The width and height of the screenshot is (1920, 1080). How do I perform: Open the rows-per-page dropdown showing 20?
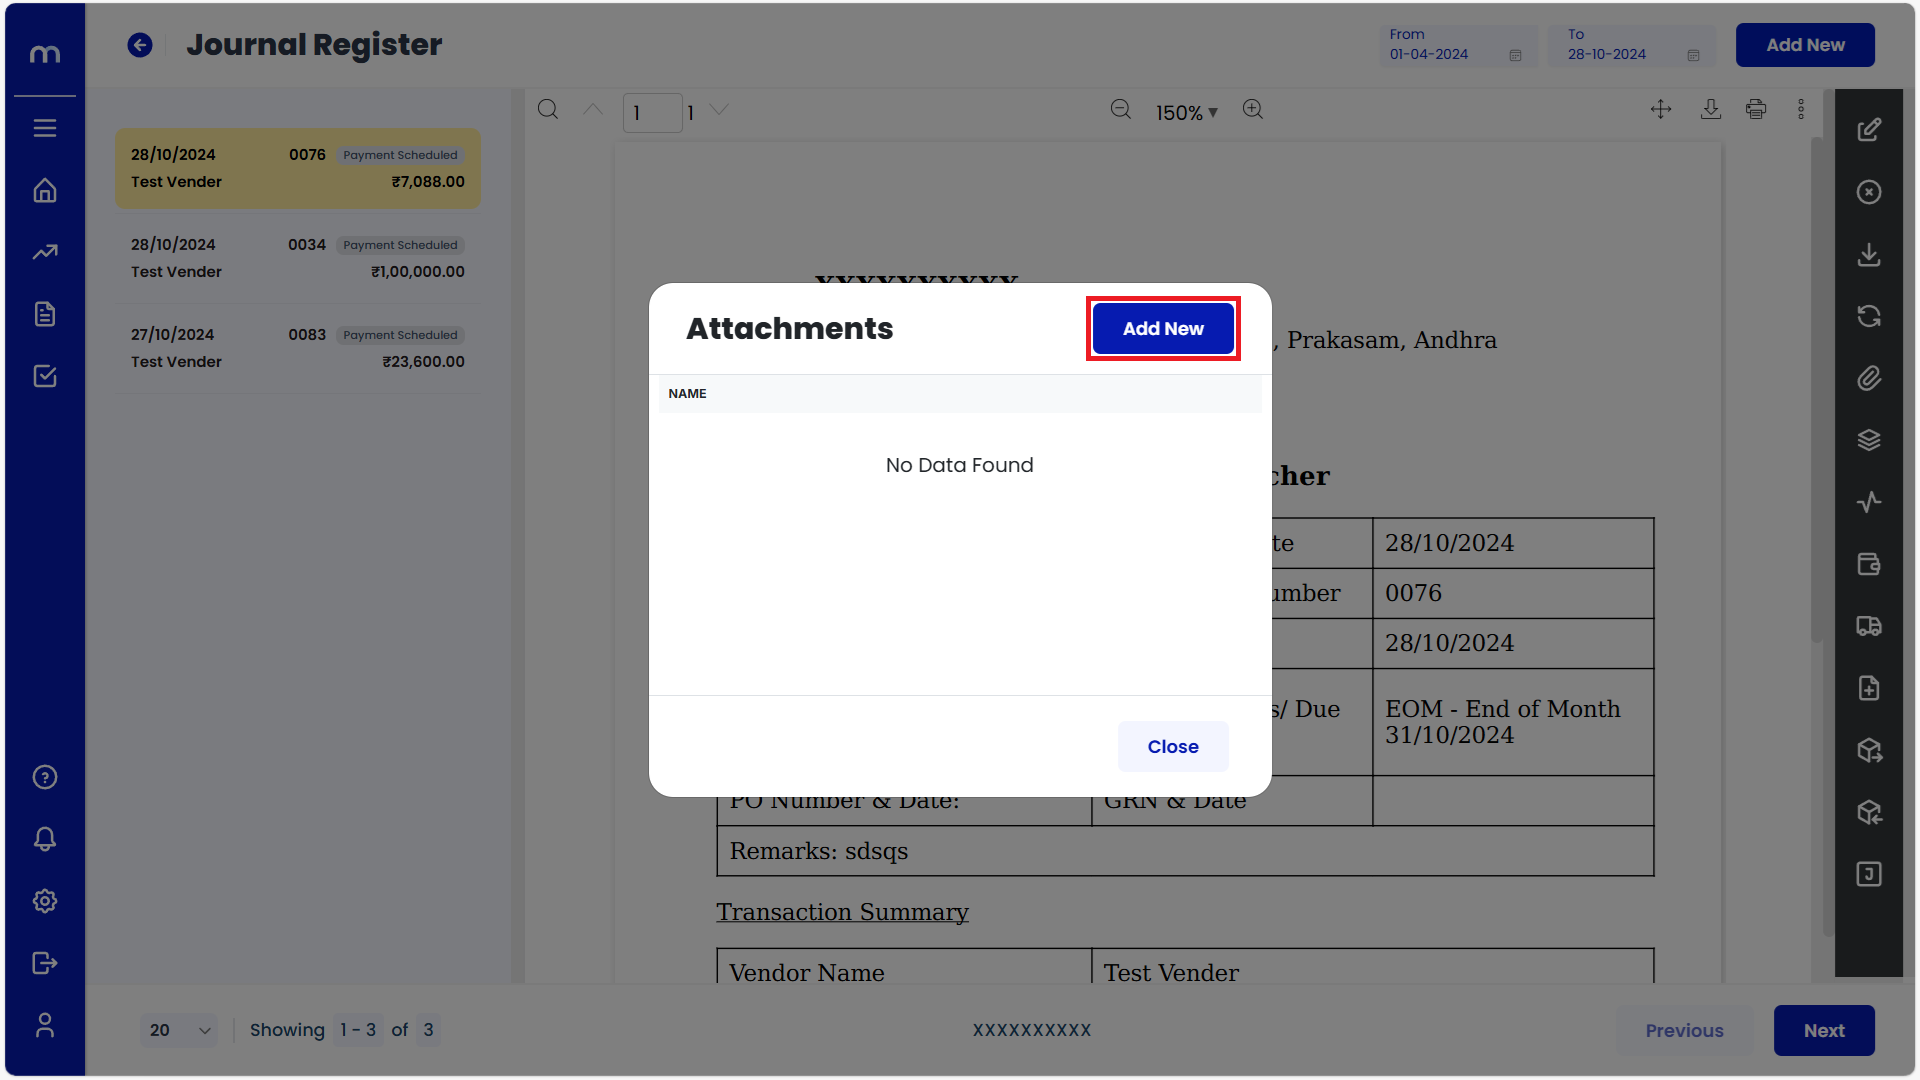pyautogui.click(x=180, y=1030)
